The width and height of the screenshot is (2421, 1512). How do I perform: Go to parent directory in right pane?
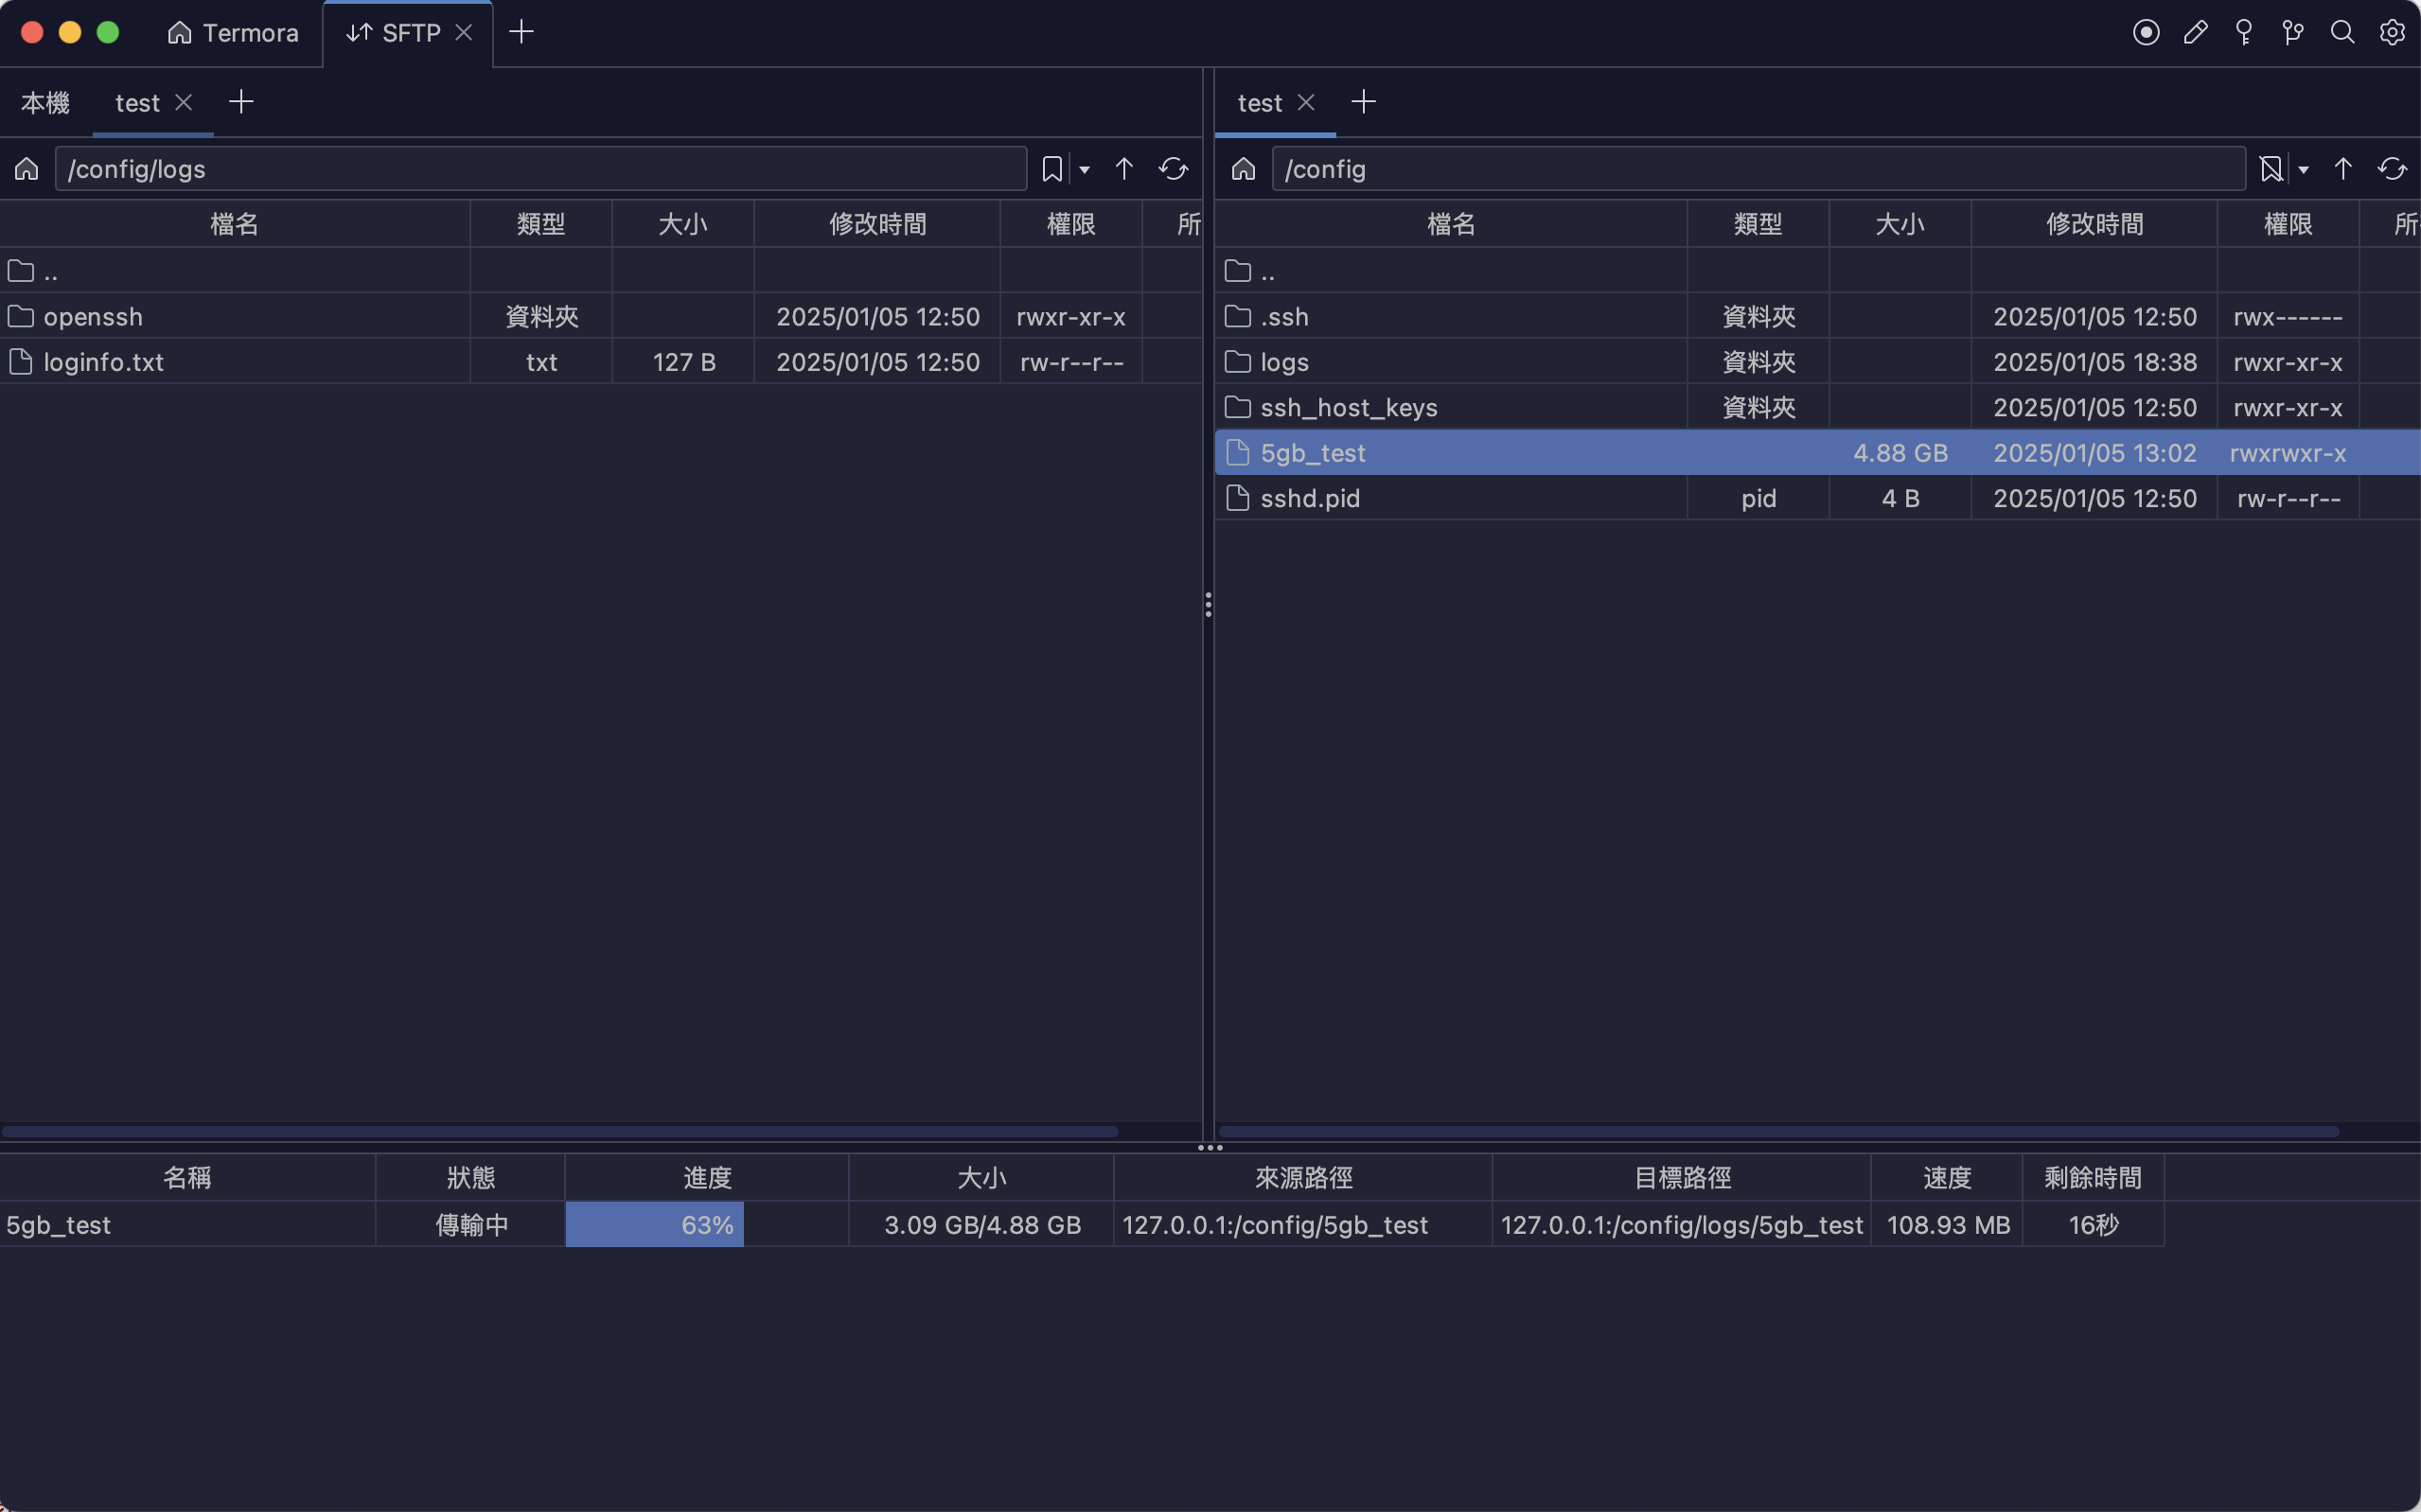[x=2343, y=169]
